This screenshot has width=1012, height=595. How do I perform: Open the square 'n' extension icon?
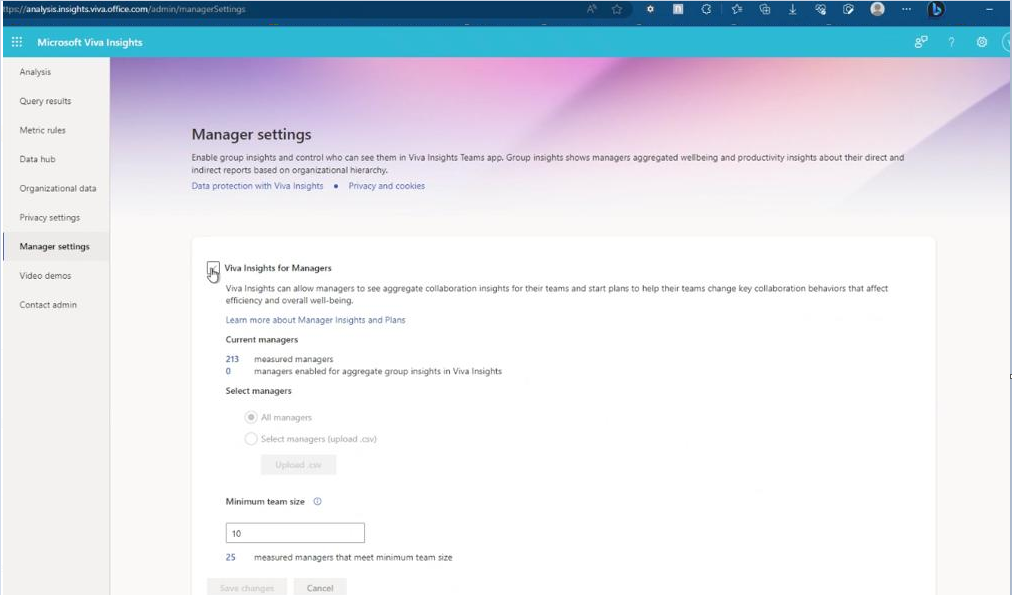(x=678, y=9)
